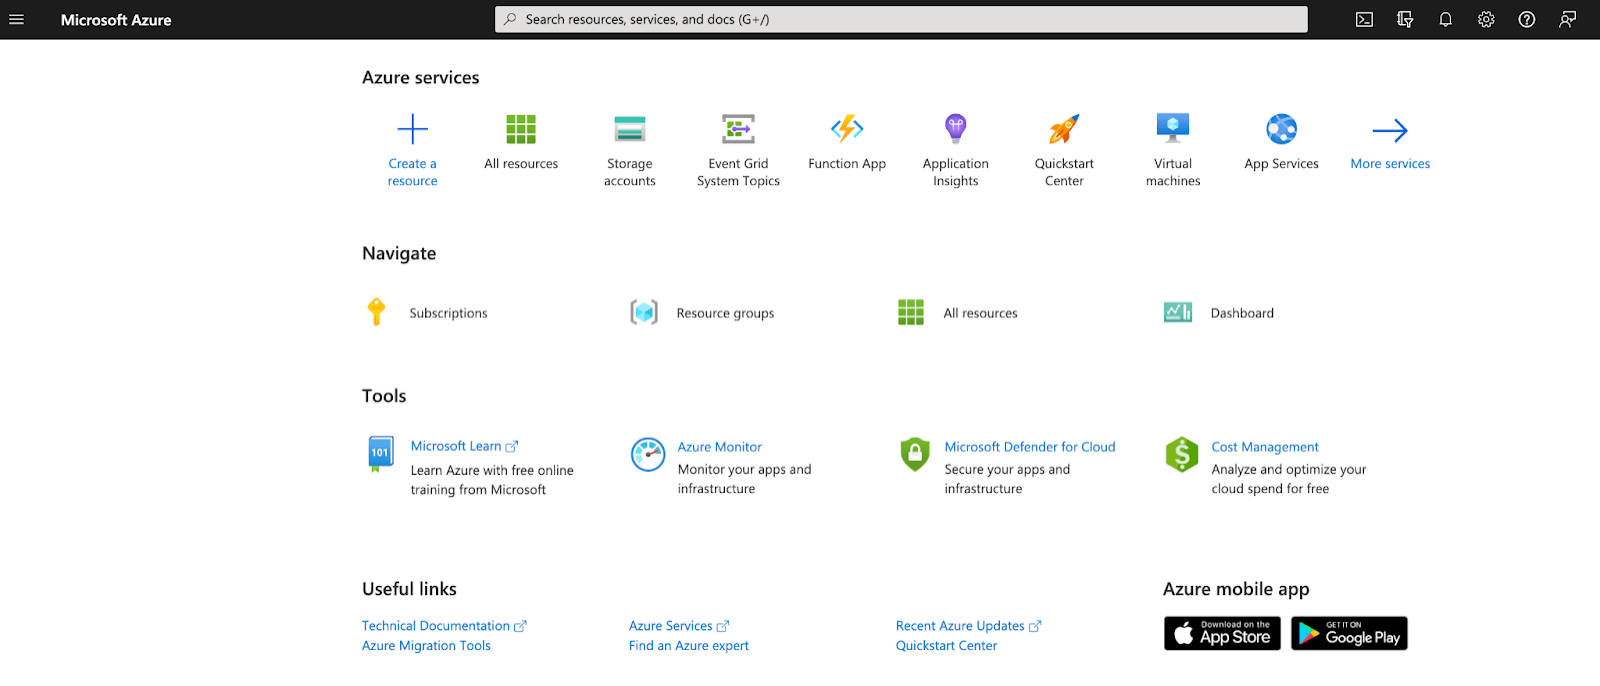Click the Event Grid System Topics label
The image size is (1600, 686).
(x=738, y=172)
